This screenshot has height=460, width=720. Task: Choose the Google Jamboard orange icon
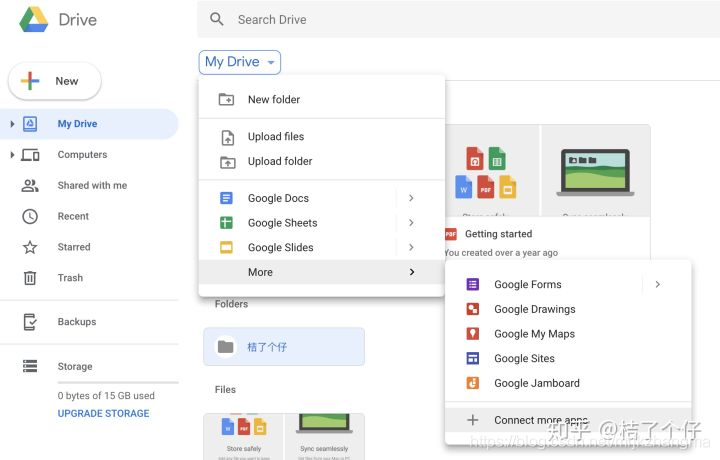tap(472, 383)
